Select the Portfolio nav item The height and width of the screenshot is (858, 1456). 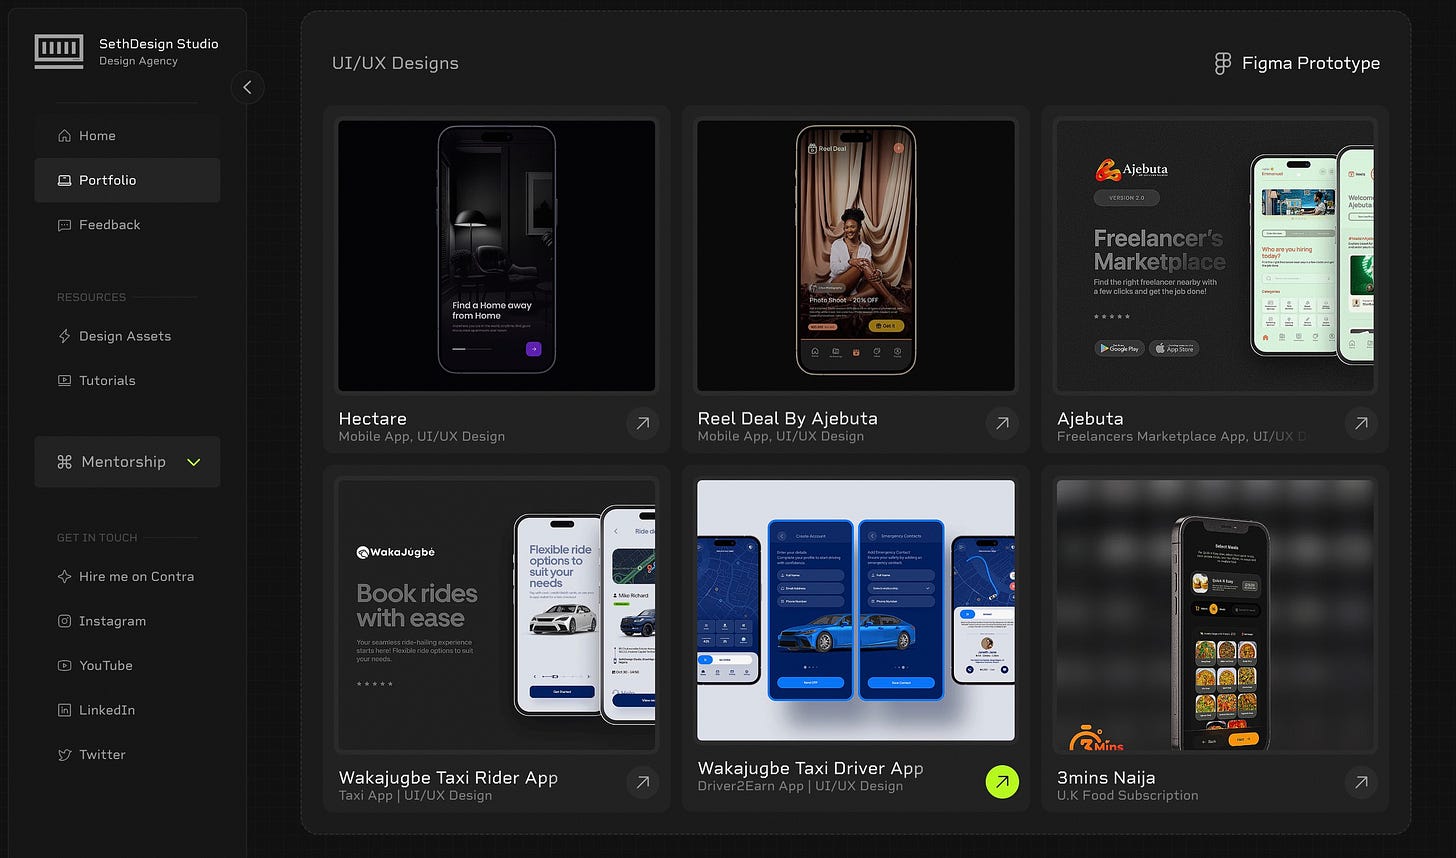click(127, 180)
